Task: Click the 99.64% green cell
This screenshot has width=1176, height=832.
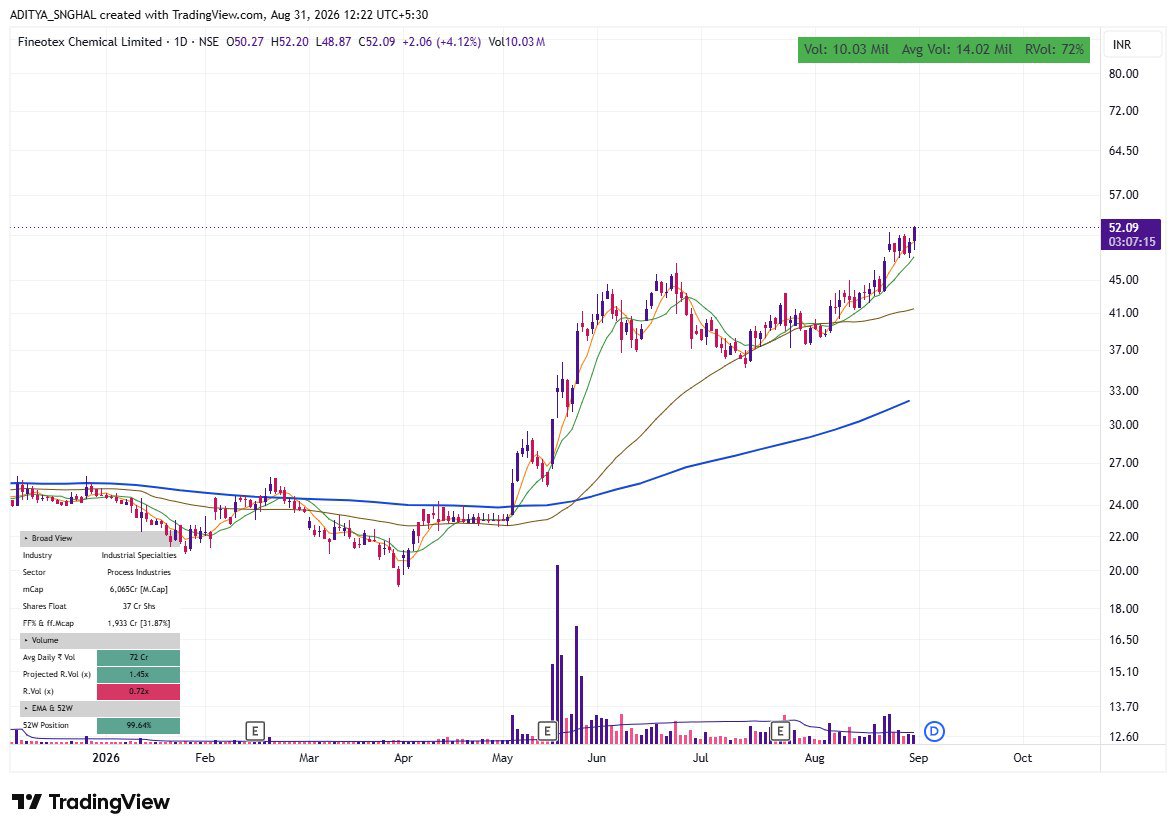Action: (x=139, y=725)
